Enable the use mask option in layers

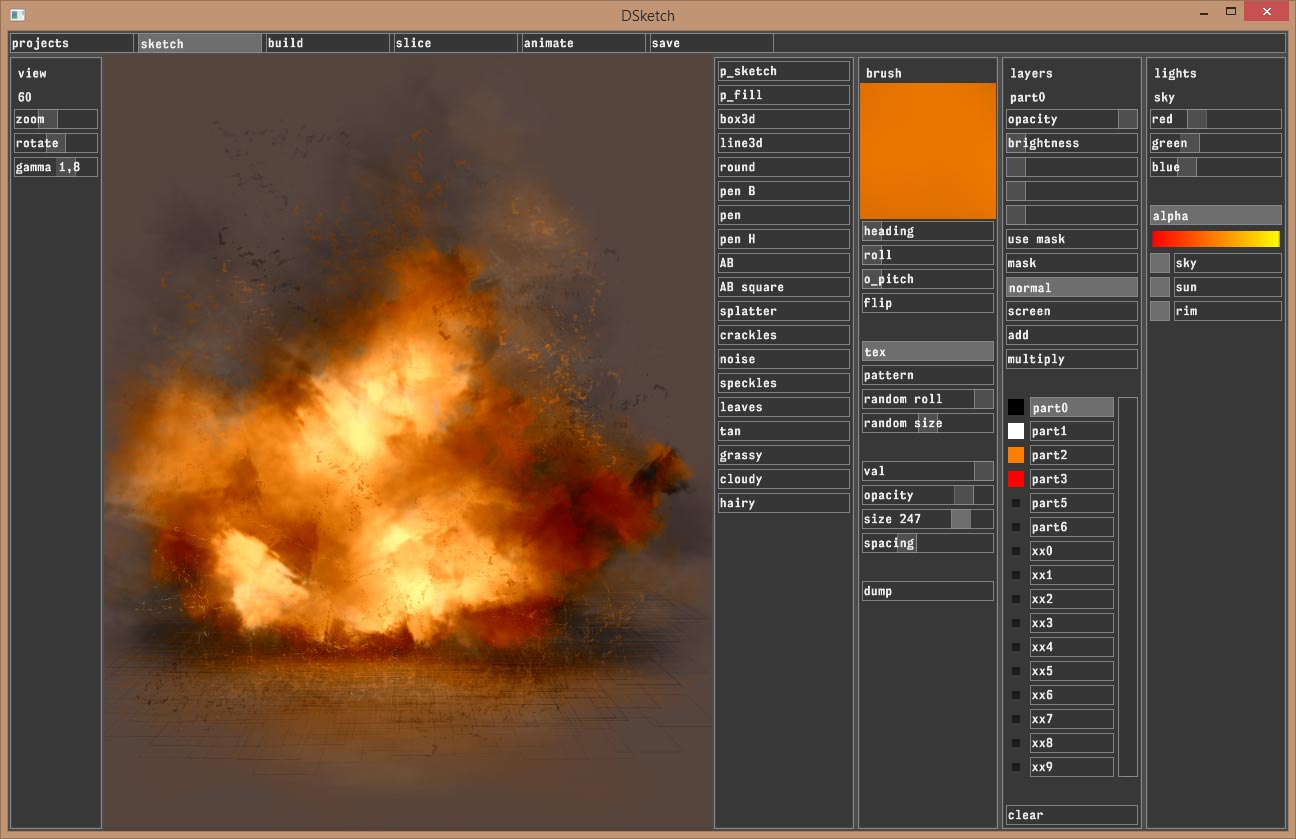coord(1071,239)
